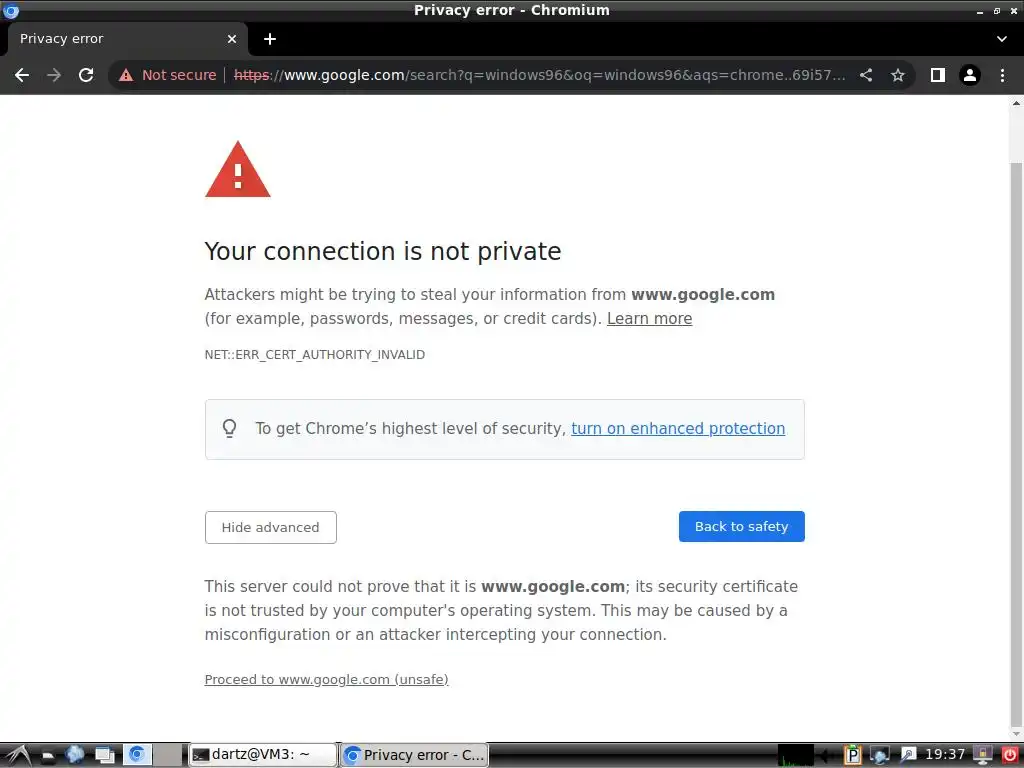Image resolution: width=1024 pixels, height=768 pixels.
Task: Bookmark this page with the star icon
Action: pos(898,75)
